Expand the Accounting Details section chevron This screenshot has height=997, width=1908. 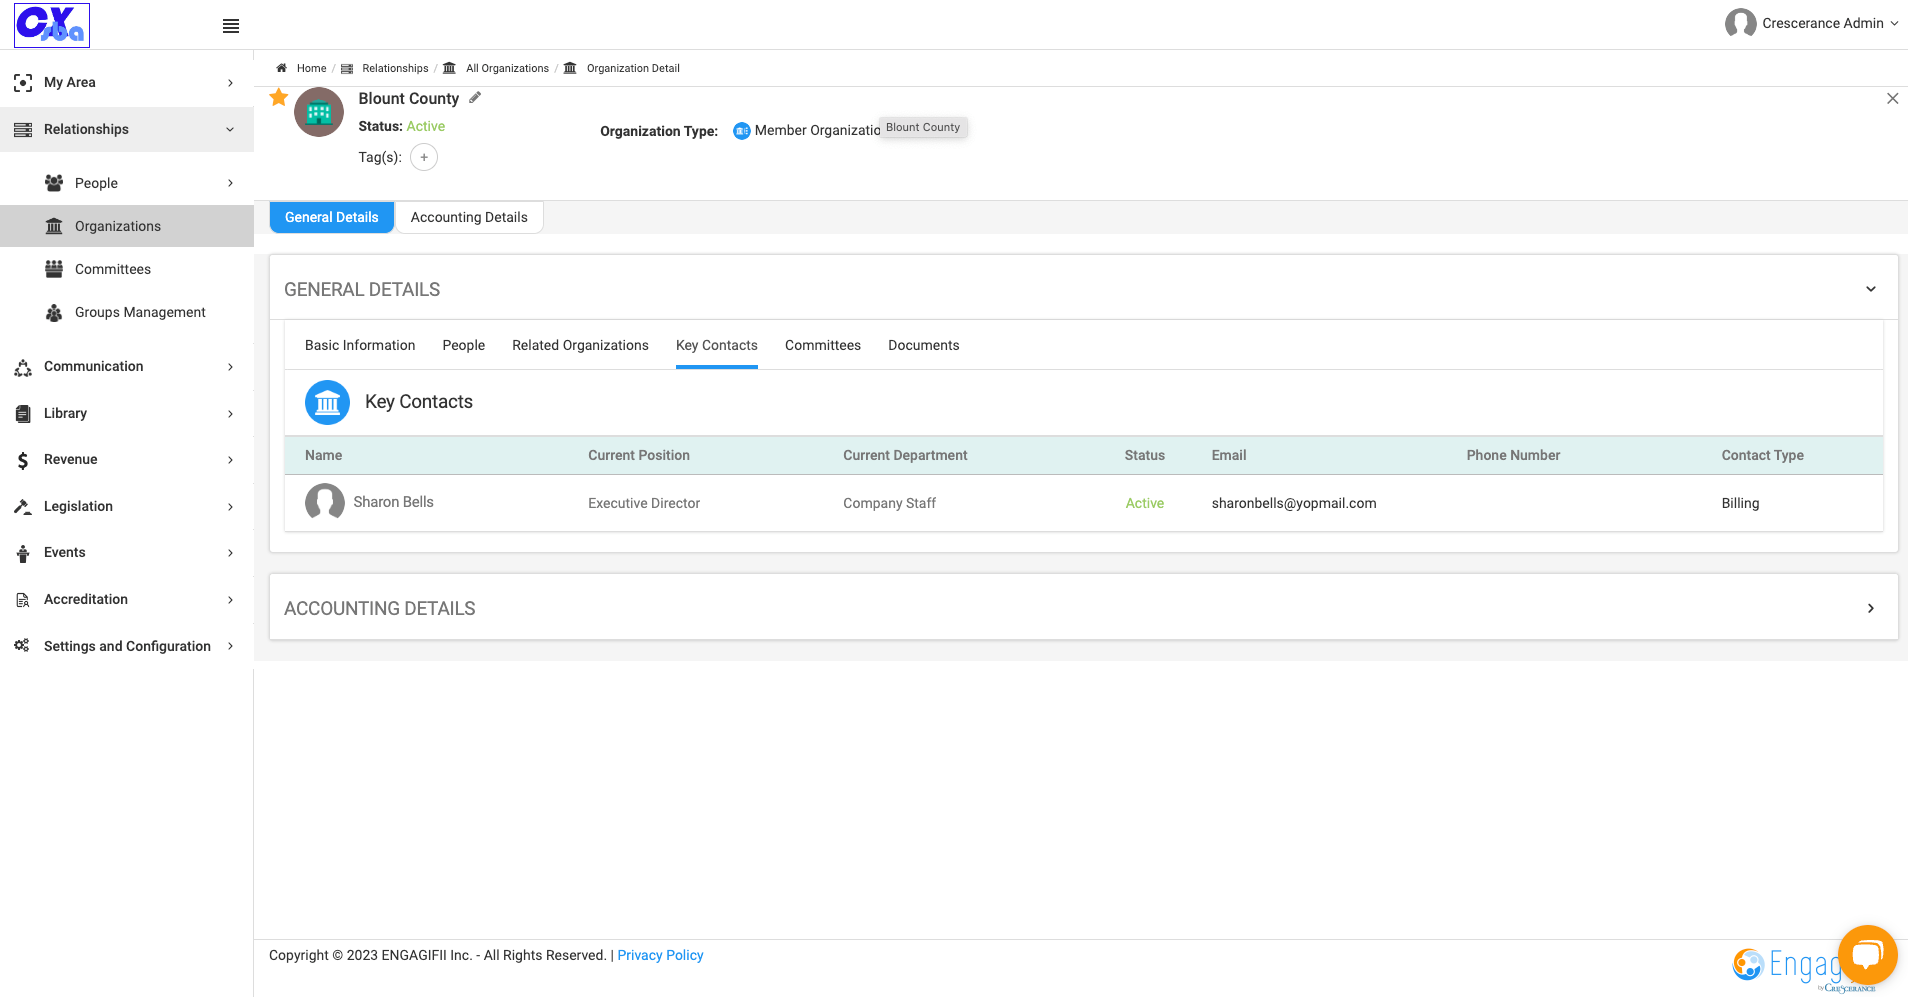tap(1870, 608)
